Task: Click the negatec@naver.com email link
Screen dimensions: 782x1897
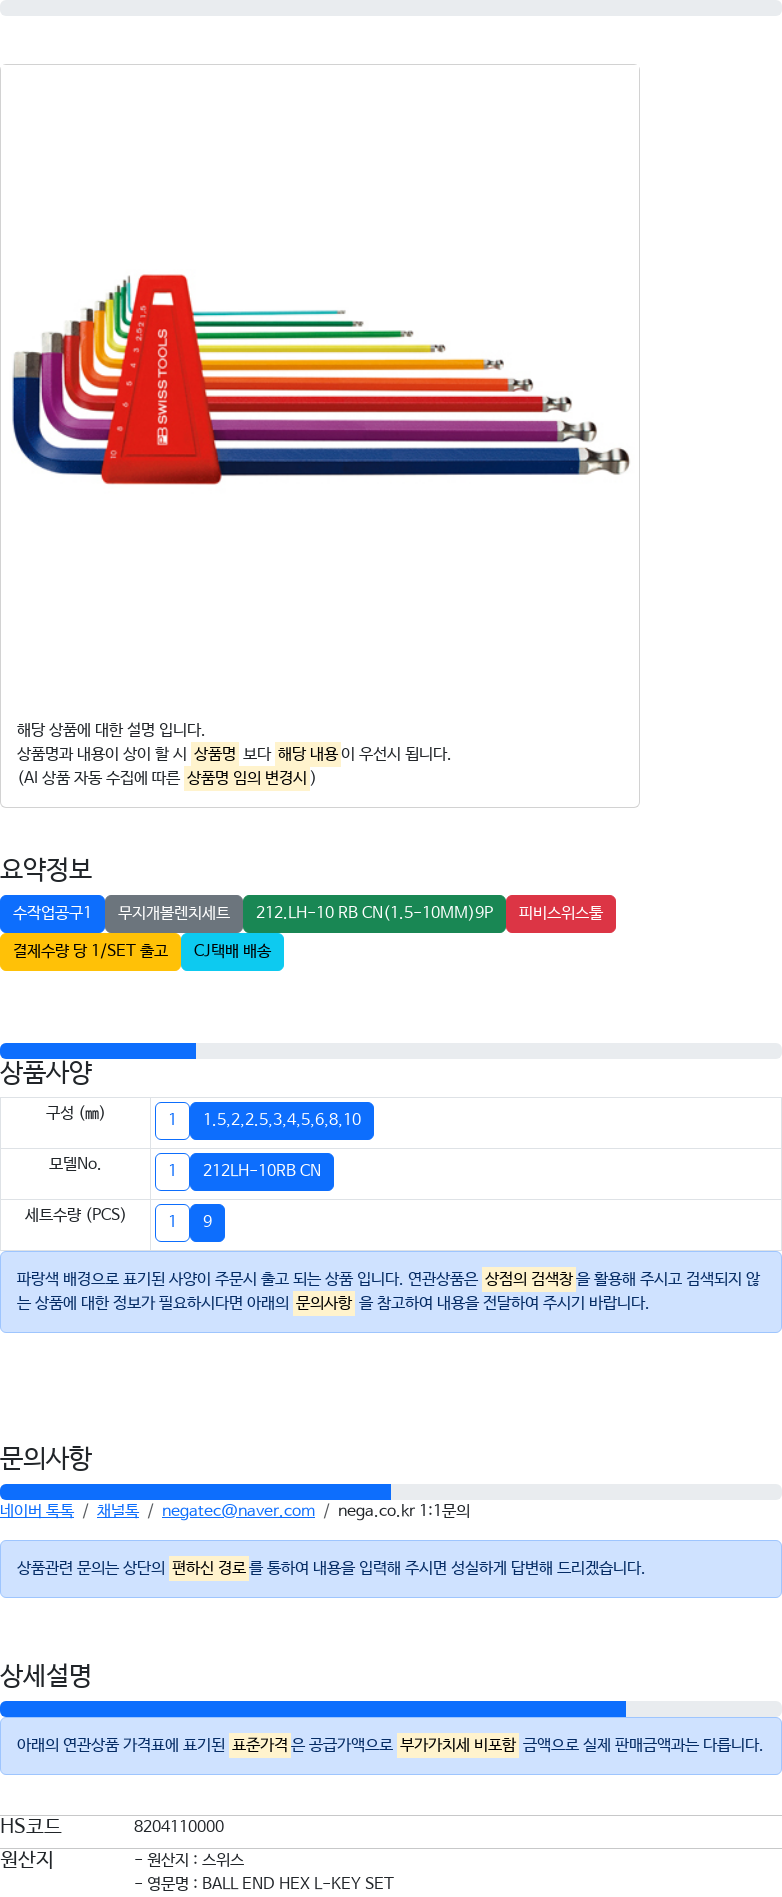Action: pyautogui.click(x=238, y=1510)
